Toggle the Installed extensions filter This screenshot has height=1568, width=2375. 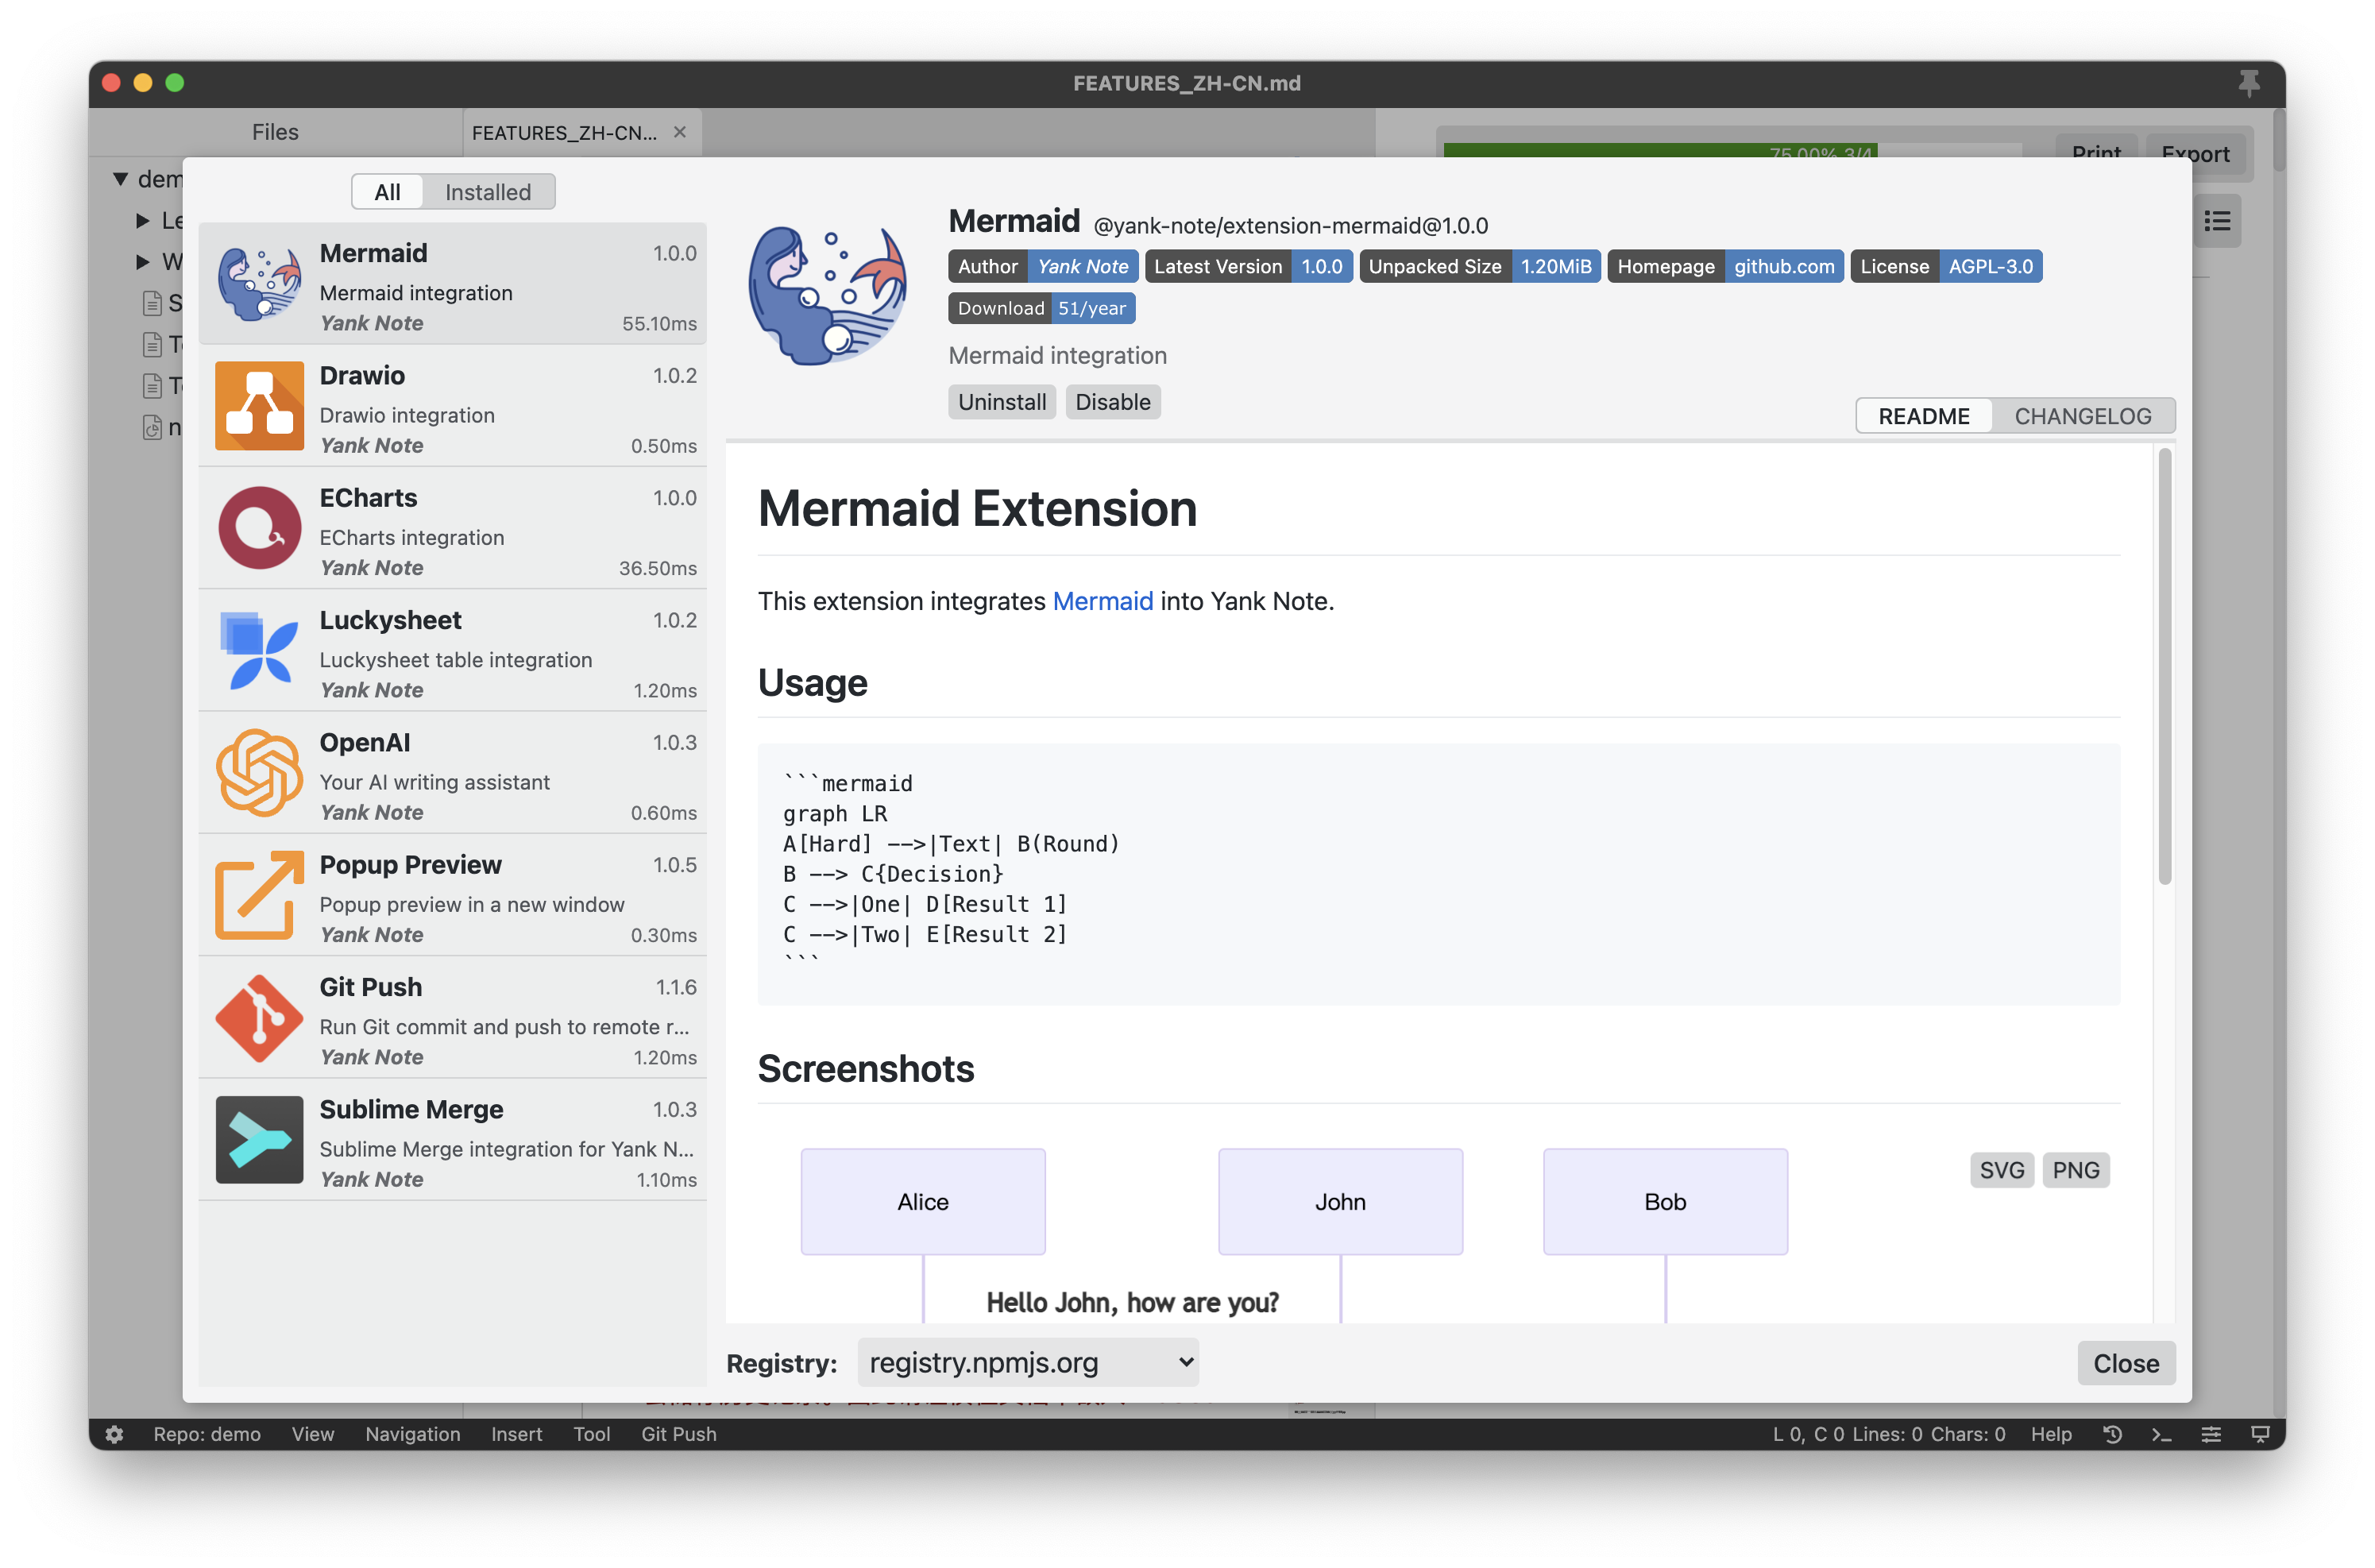click(487, 191)
